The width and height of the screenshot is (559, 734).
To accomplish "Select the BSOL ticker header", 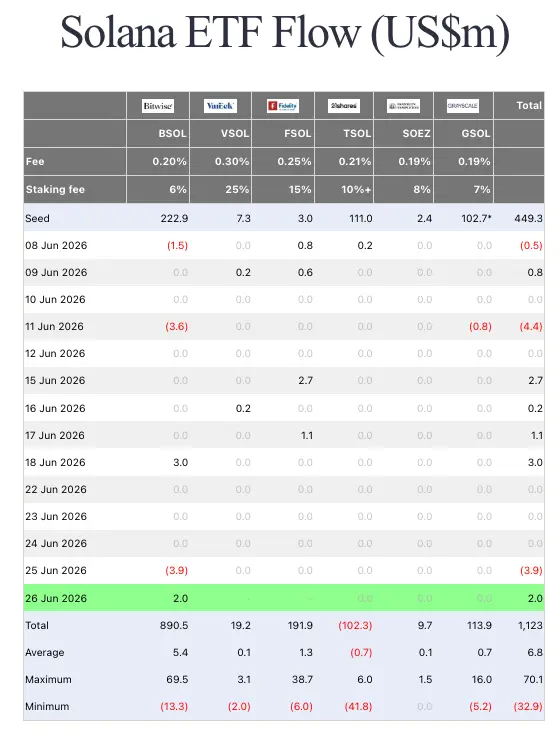I will point(172,133).
